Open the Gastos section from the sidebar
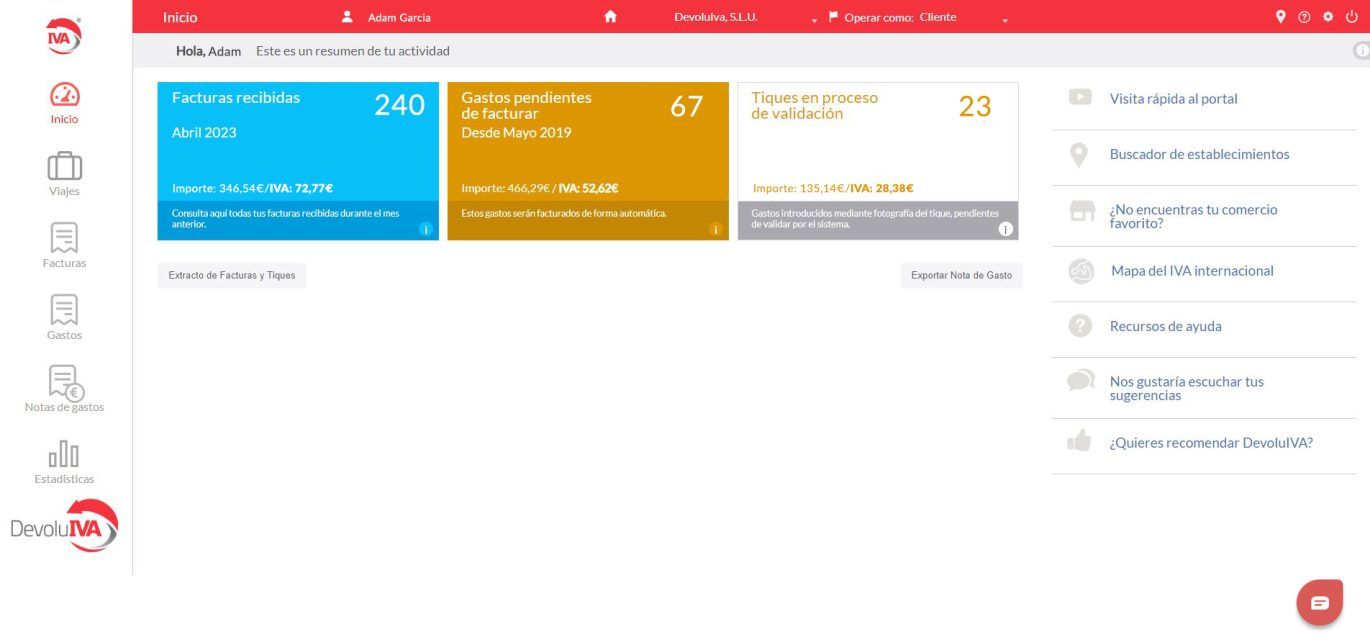Viewport: 1370px width, 642px height. click(64, 316)
